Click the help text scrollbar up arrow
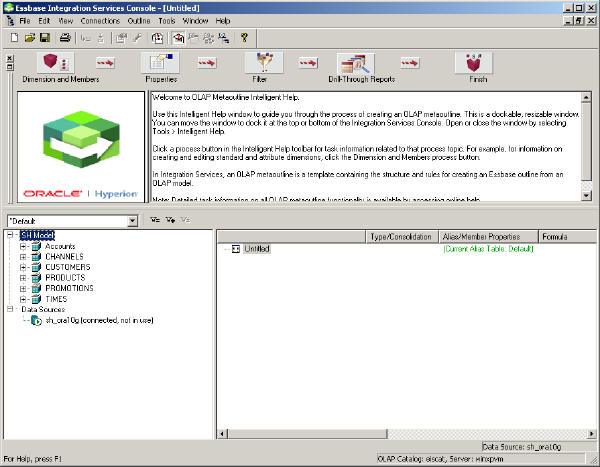The width and height of the screenshot is (600, 467). [586, 97]
